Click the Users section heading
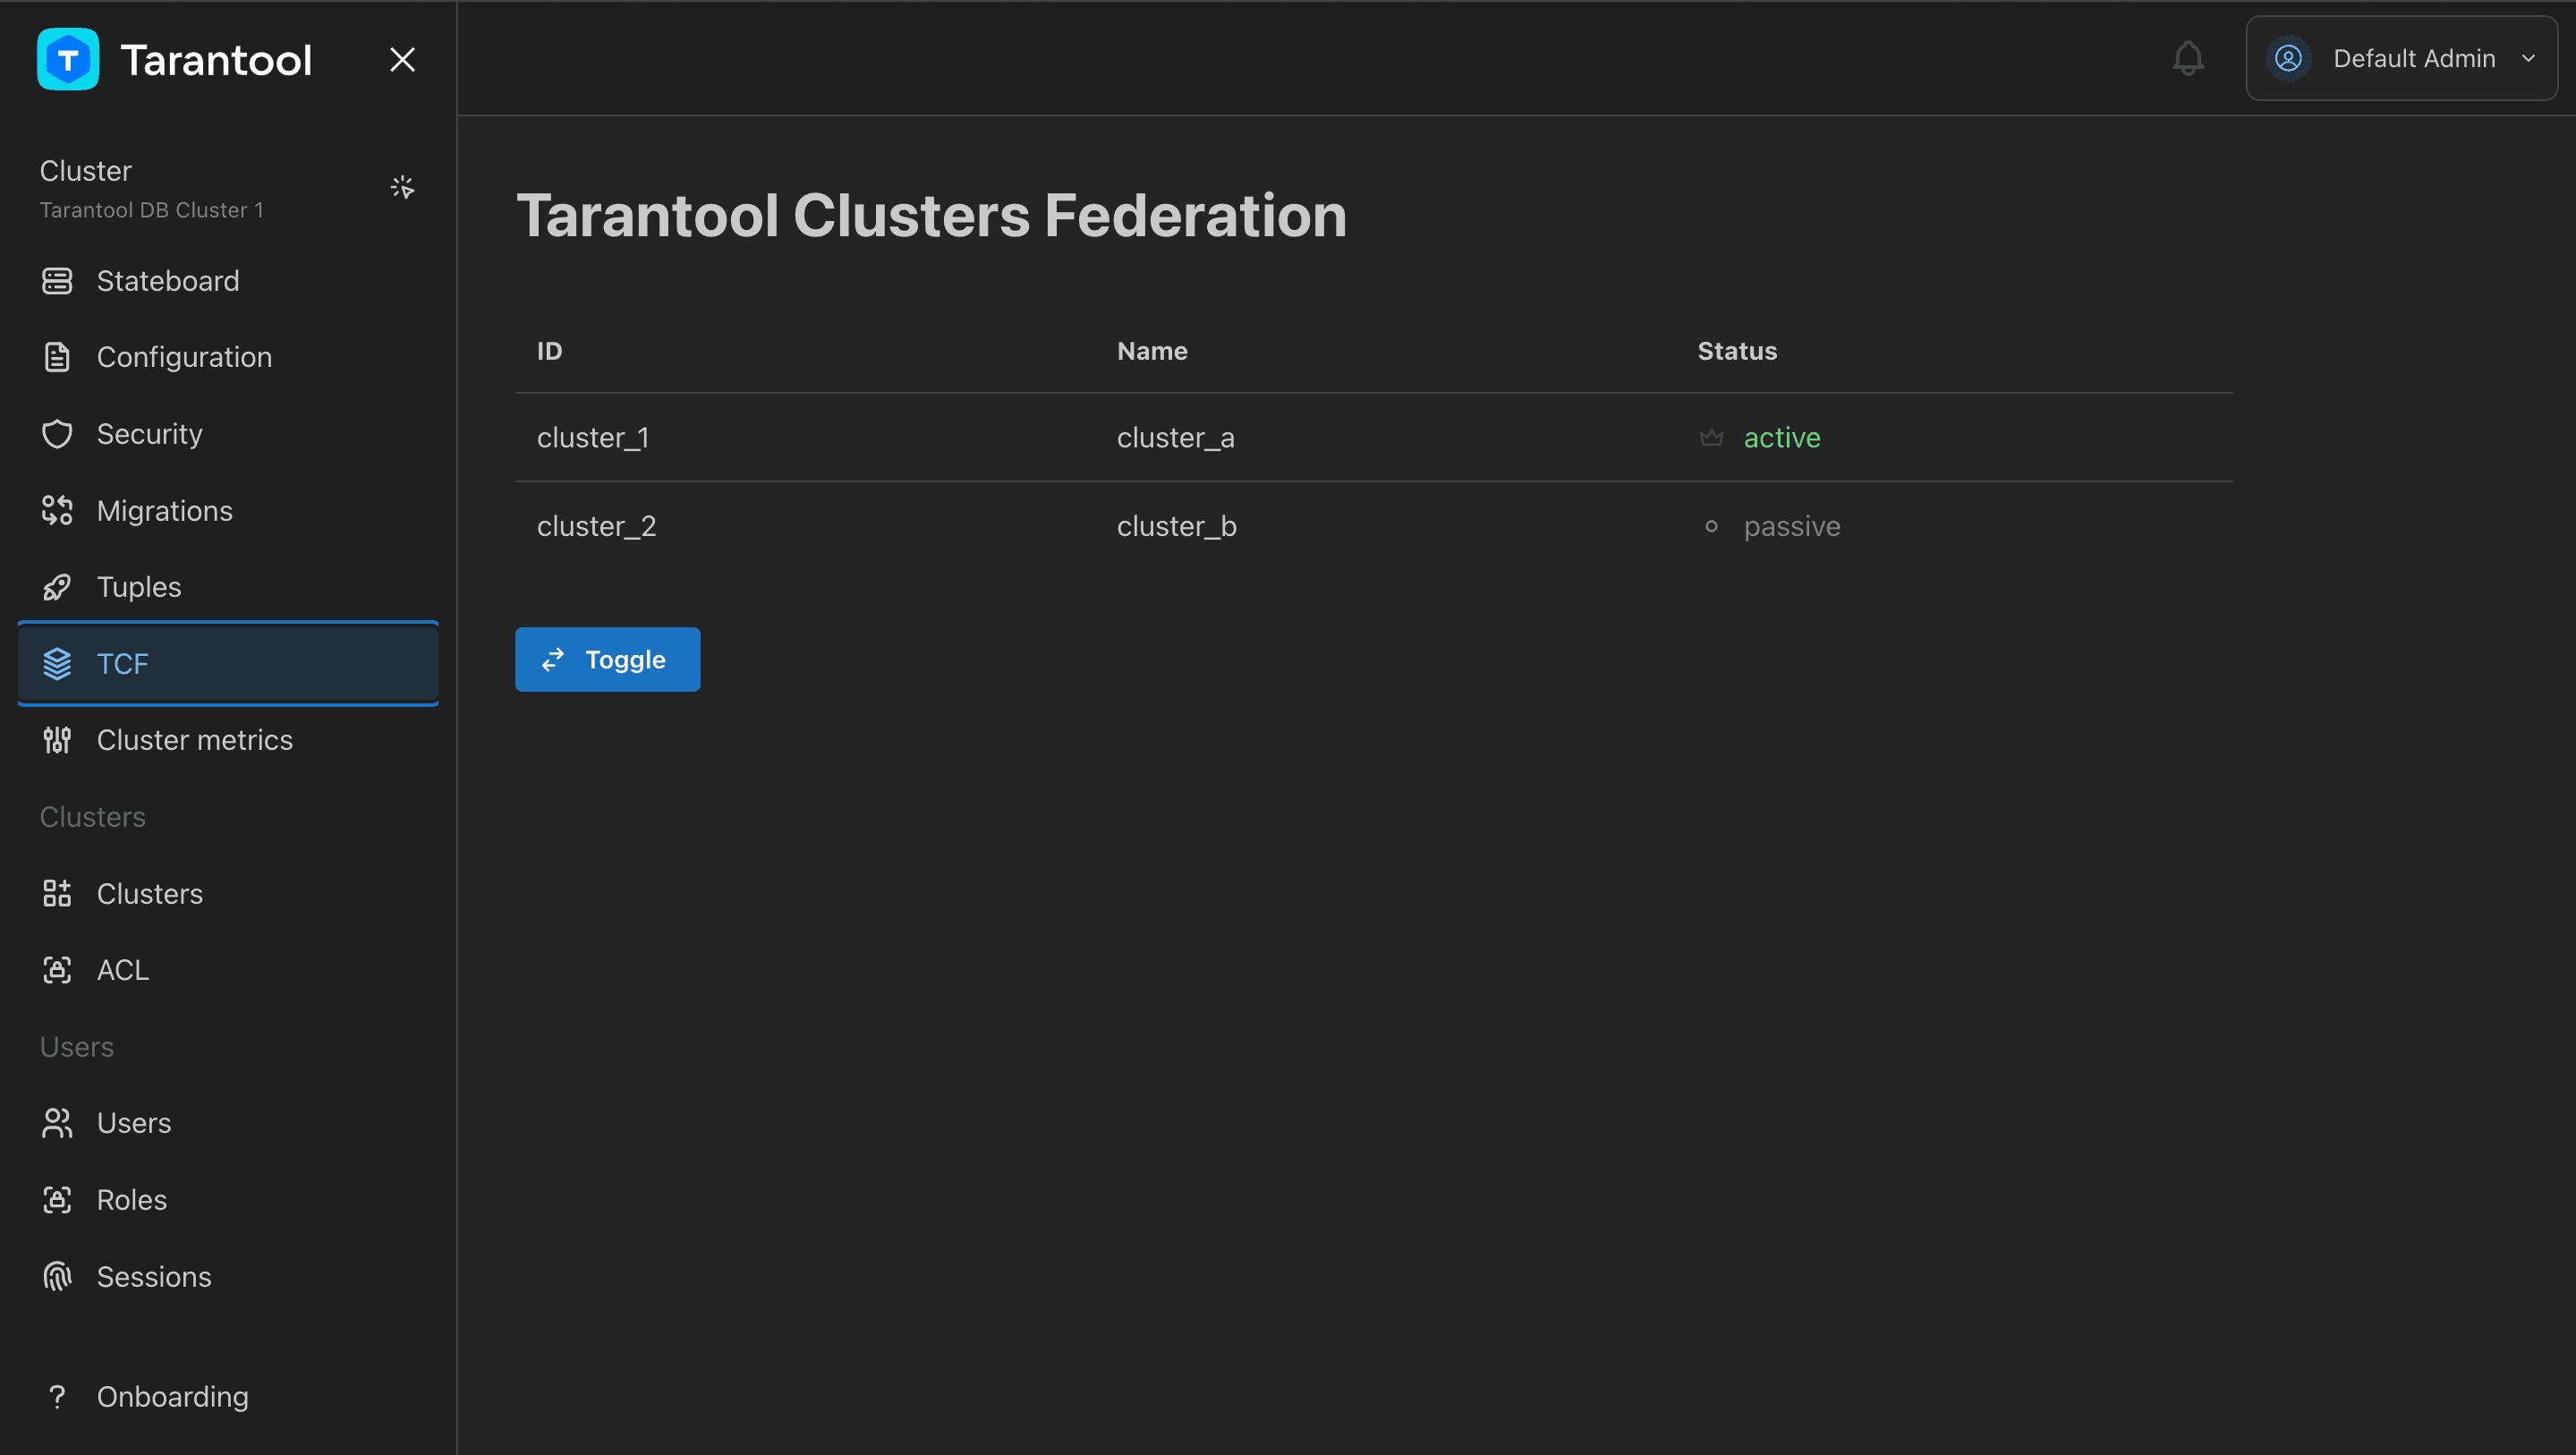 point(77,1047)
